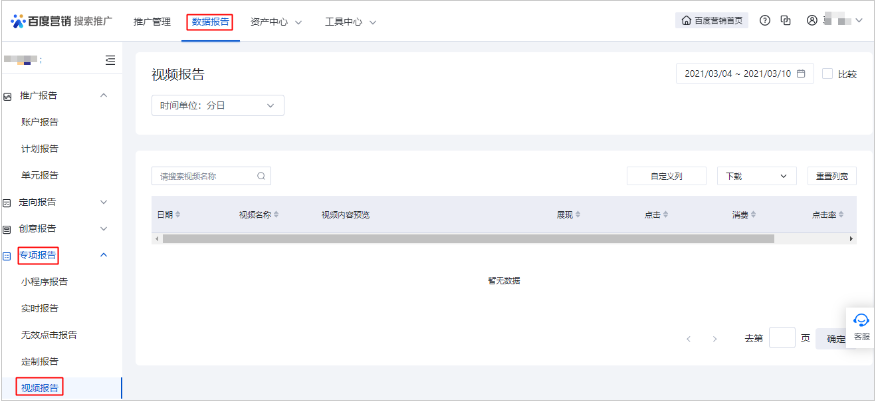
Task: Open the 资产中心 top menu
Action: (x=275, y=22)
